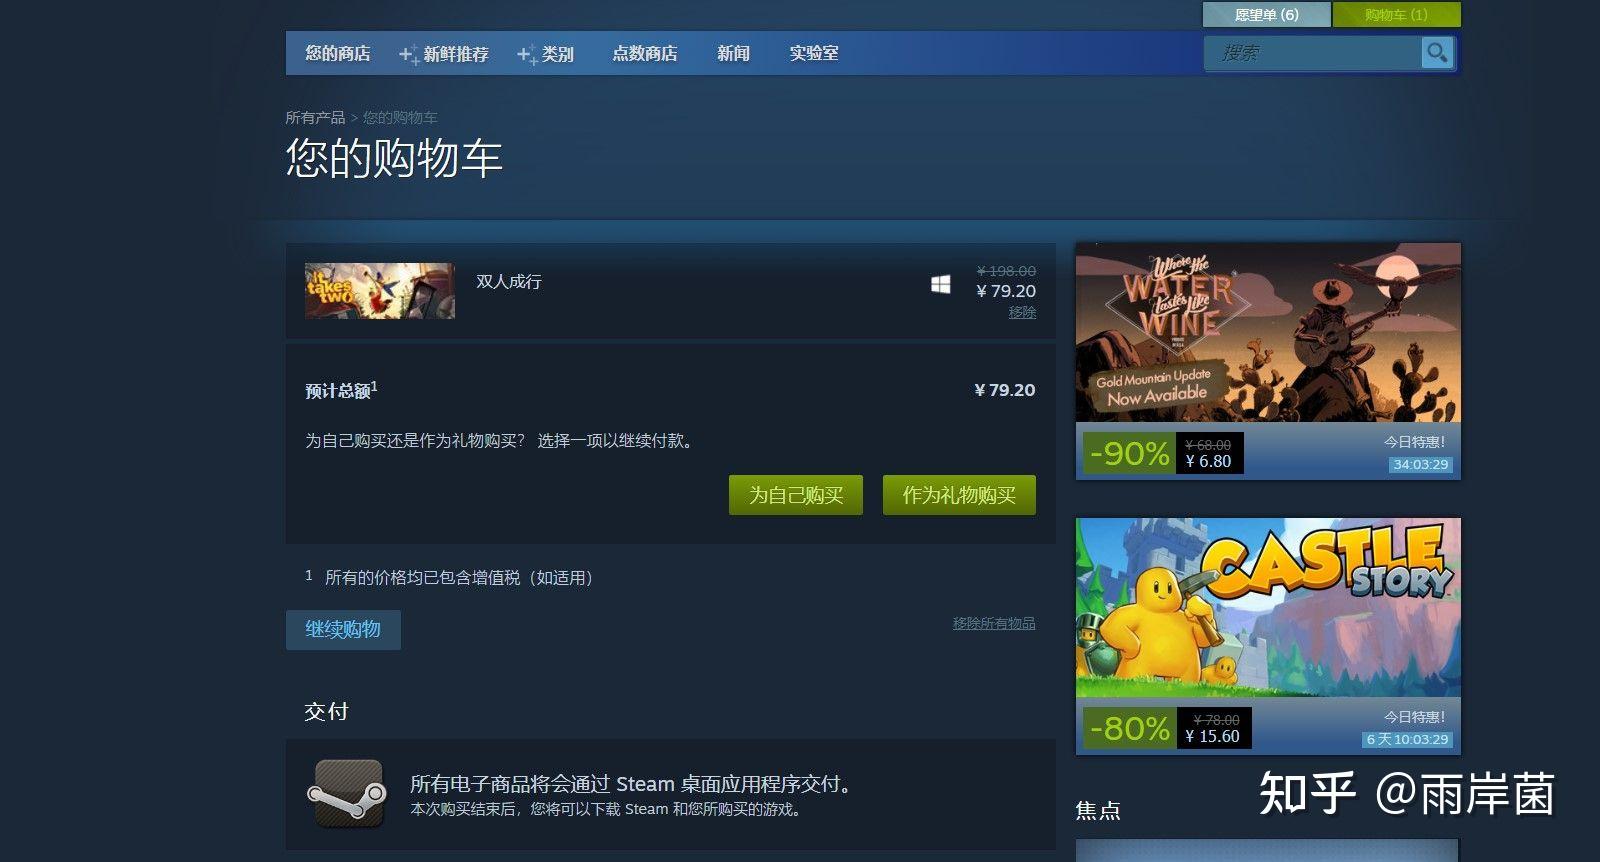Click the -80% discount price block
Viewport: 1600px width, 862px height.
(1167, 728)
